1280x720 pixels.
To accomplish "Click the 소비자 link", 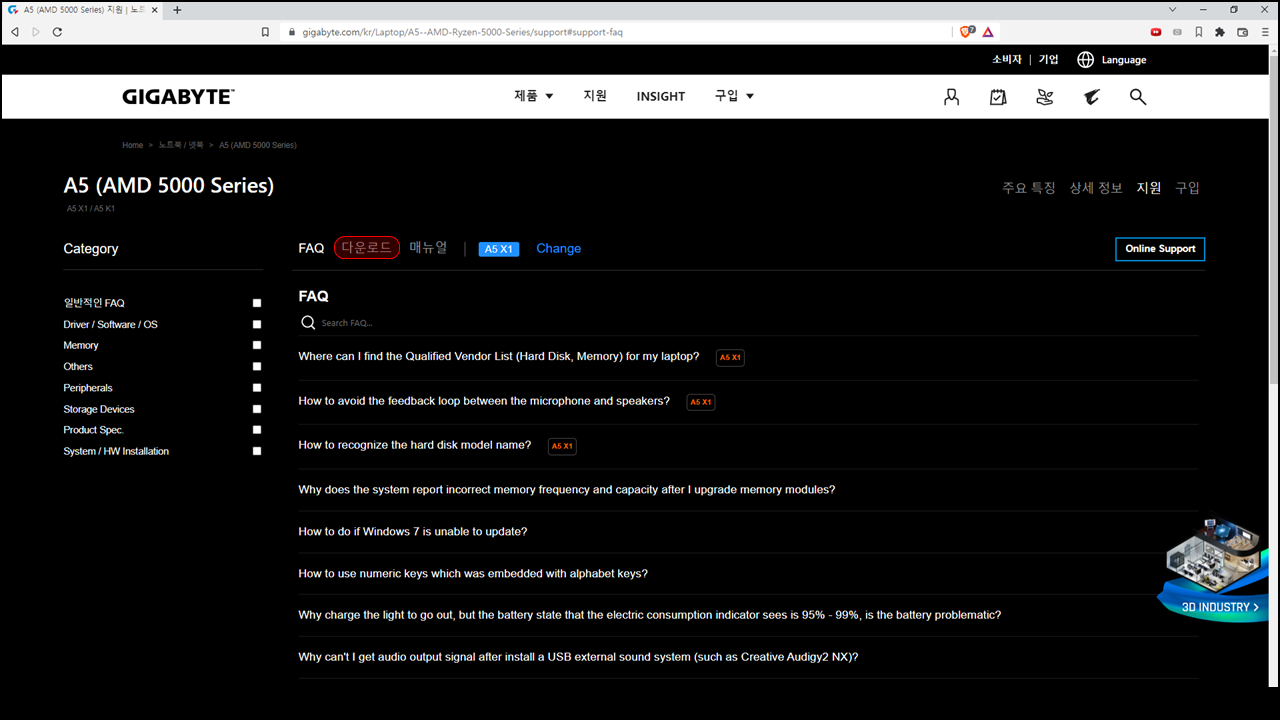I will point(1007,60).
